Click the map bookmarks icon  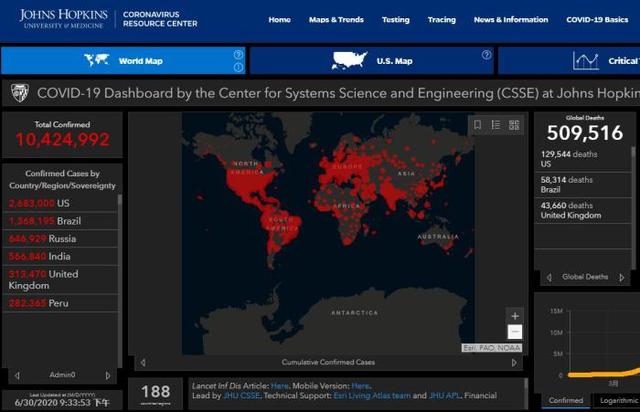(x=478, y=125)
